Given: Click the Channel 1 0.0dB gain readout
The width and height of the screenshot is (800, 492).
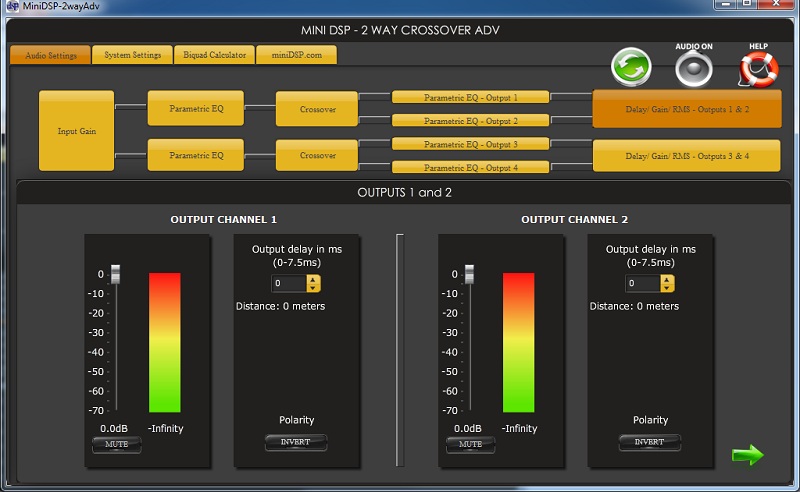Looking at the screenshot, I should coord(114,428).
